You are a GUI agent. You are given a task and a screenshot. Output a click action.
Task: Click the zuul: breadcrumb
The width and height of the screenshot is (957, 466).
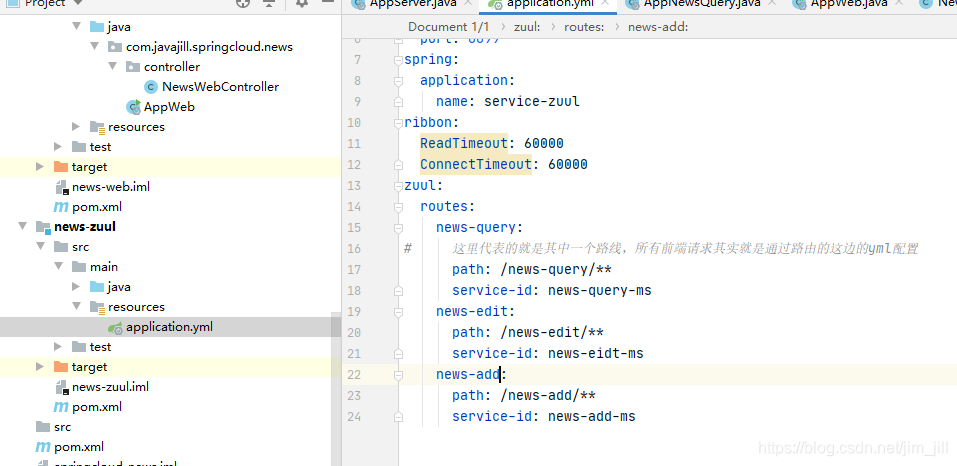527,27
